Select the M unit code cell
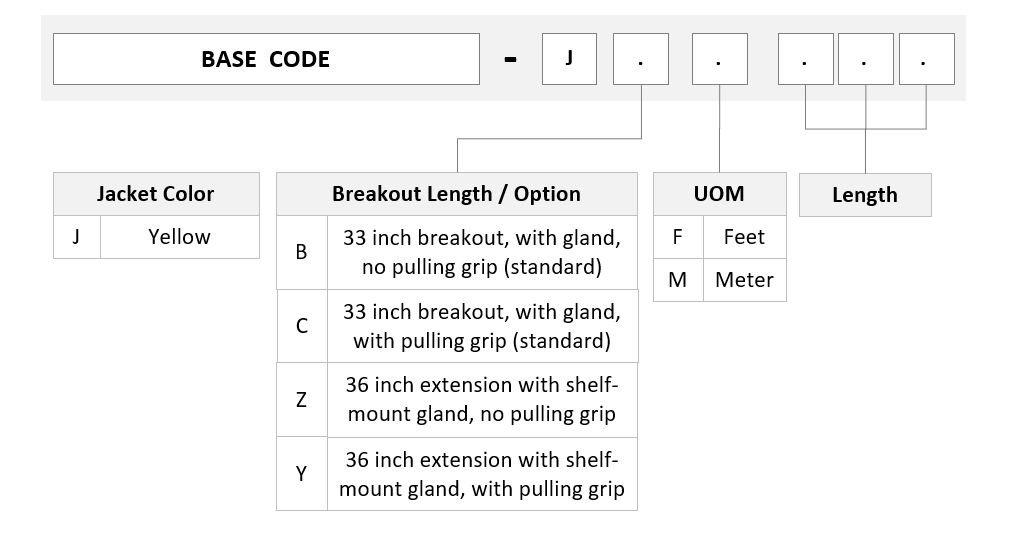 coord(678,280)
